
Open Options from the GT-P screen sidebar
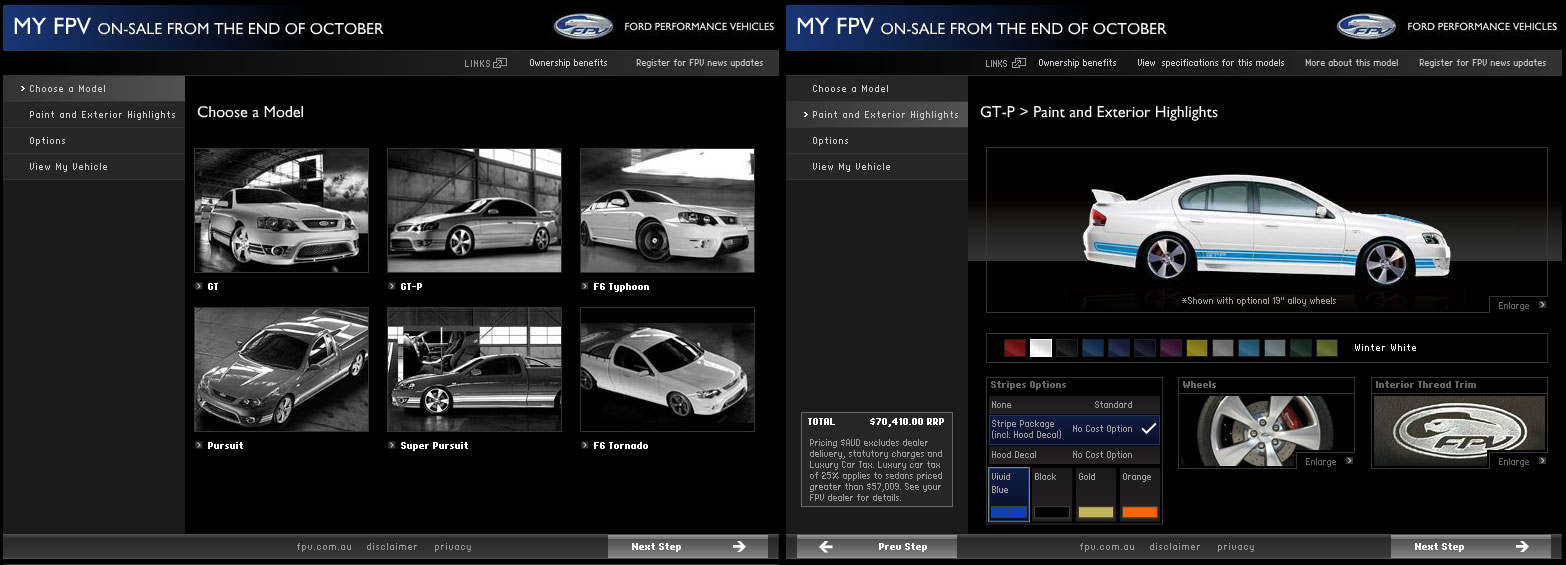tap(877, 141)
